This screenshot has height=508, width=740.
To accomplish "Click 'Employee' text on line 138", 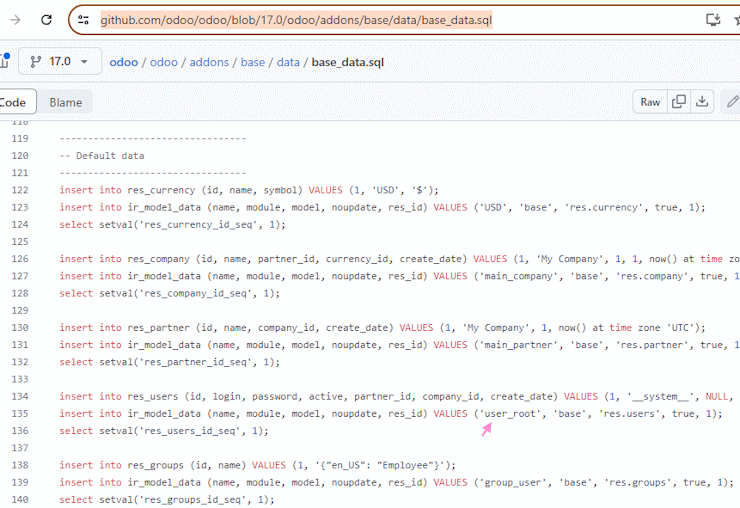I will click(404, 466).
